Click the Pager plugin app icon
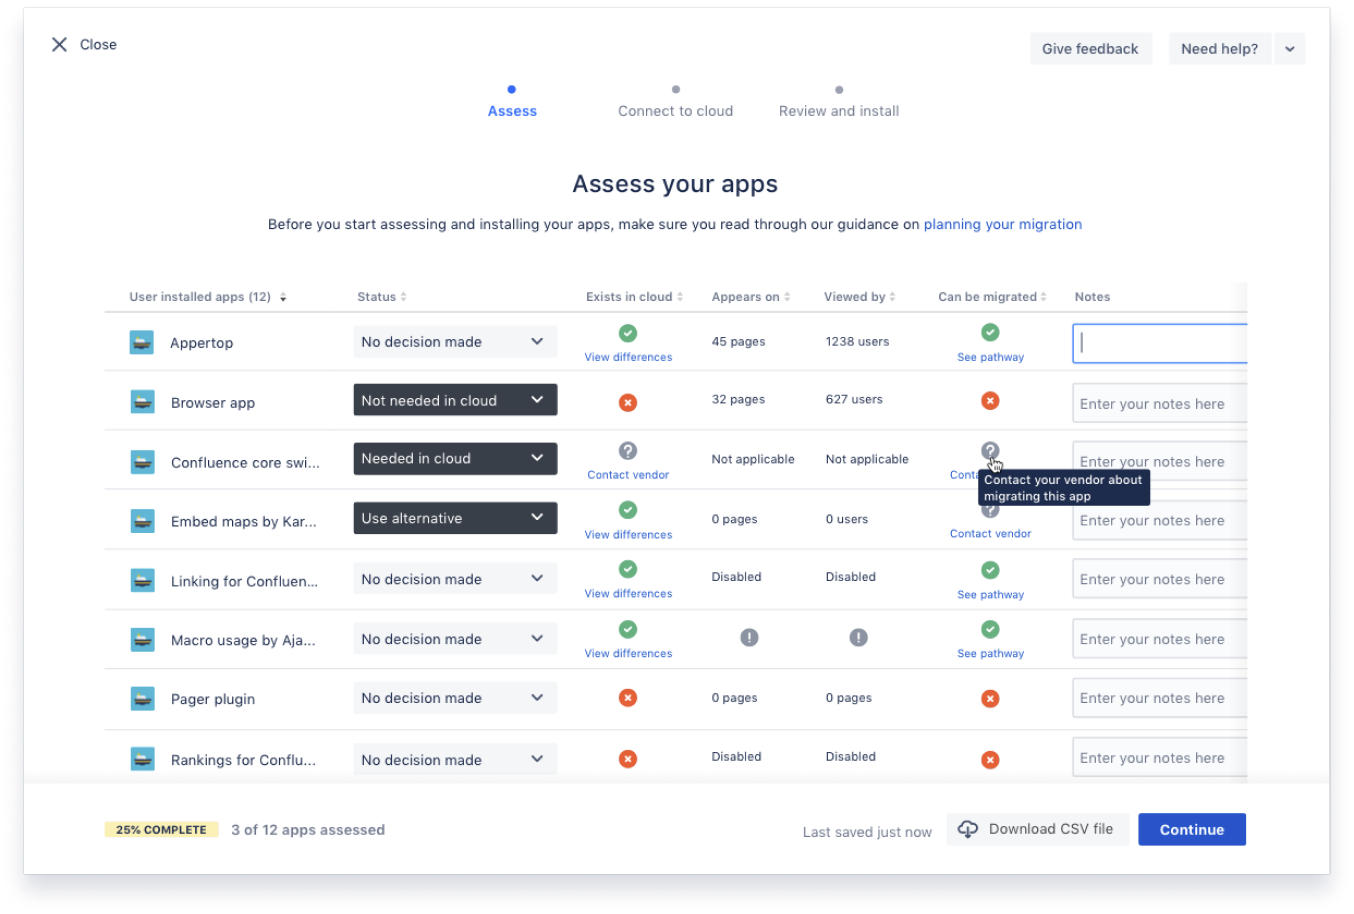This screenshot has height=914, width=1354. (x=143, y=698)
